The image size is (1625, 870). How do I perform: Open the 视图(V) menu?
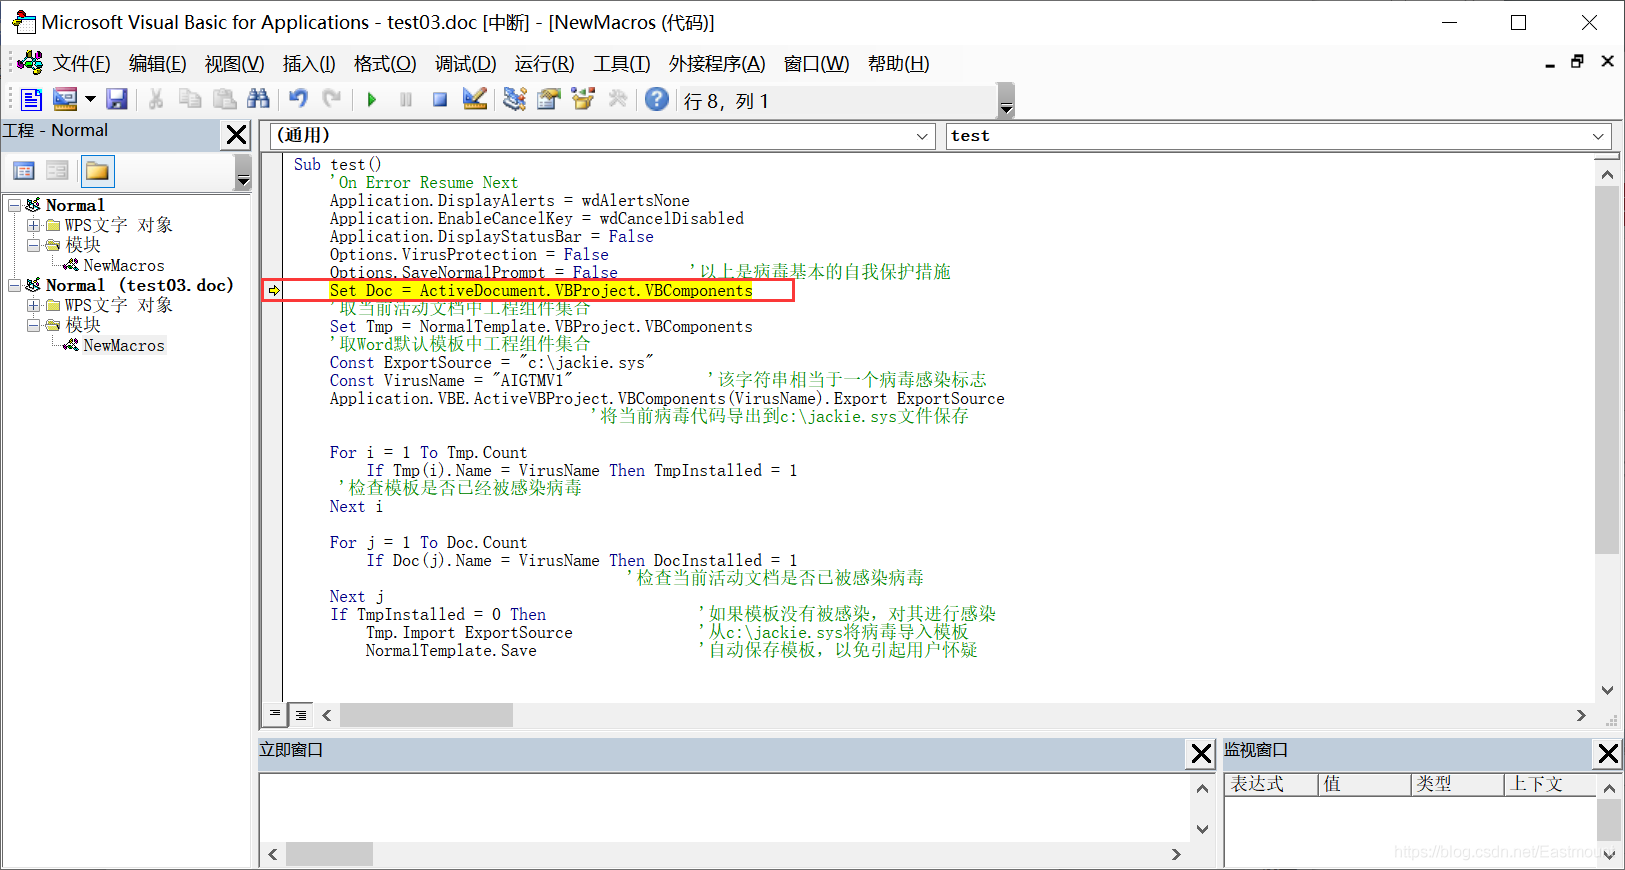point(234,64)
